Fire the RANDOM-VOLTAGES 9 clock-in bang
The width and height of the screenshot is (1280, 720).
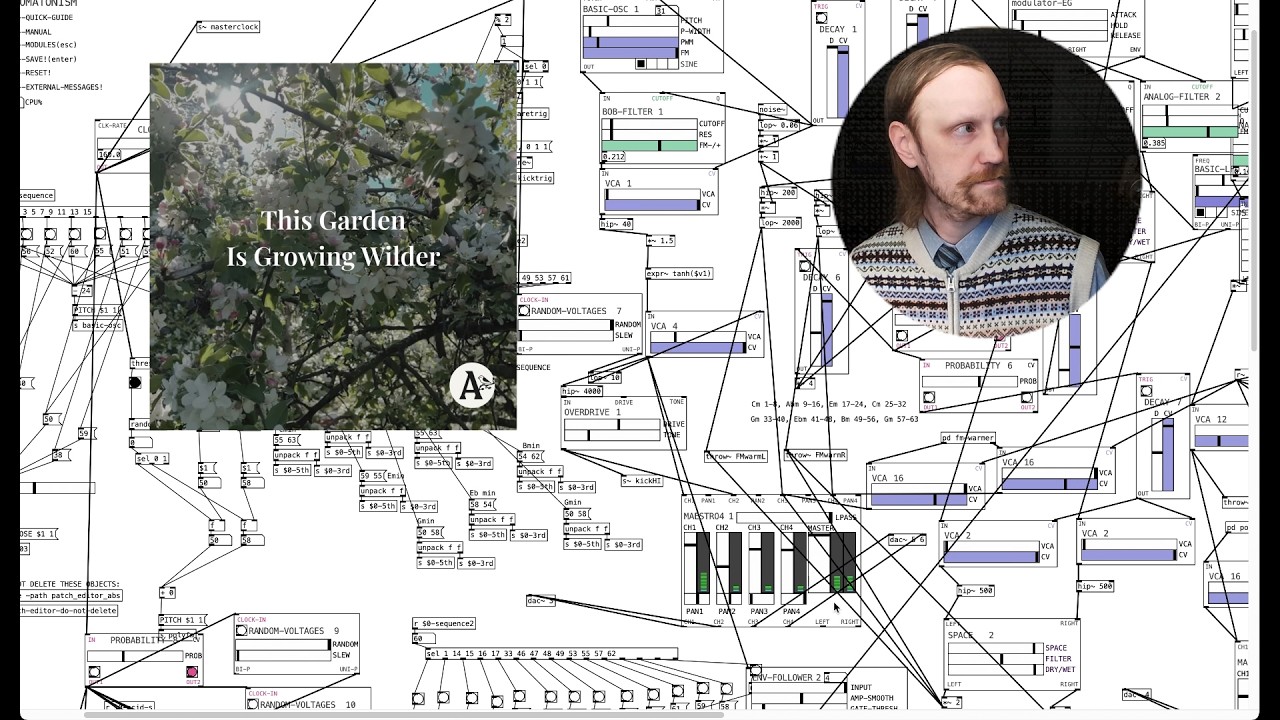point(241,631)
